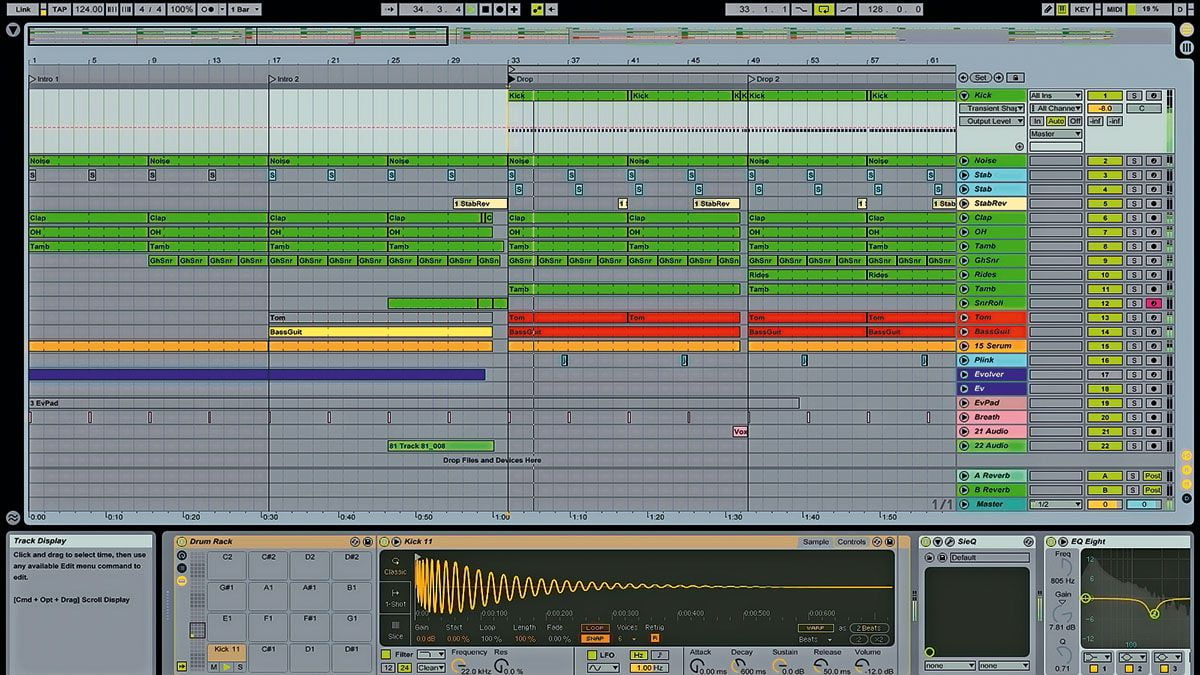Open the Master output routing dropdown
Screen dimensions: 1200x675
point(1056,133)
